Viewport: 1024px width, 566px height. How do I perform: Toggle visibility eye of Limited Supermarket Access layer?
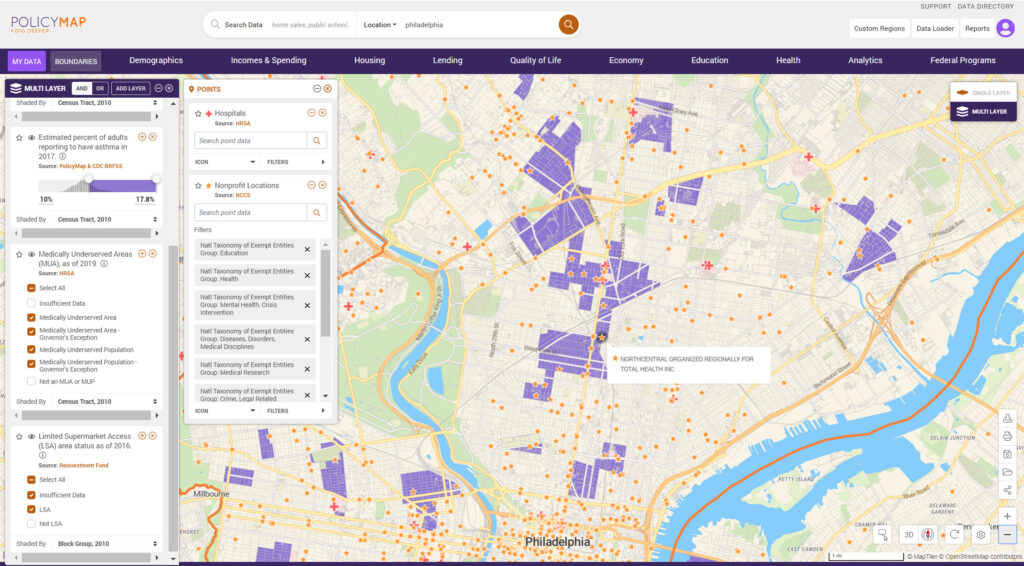point(31,436)
